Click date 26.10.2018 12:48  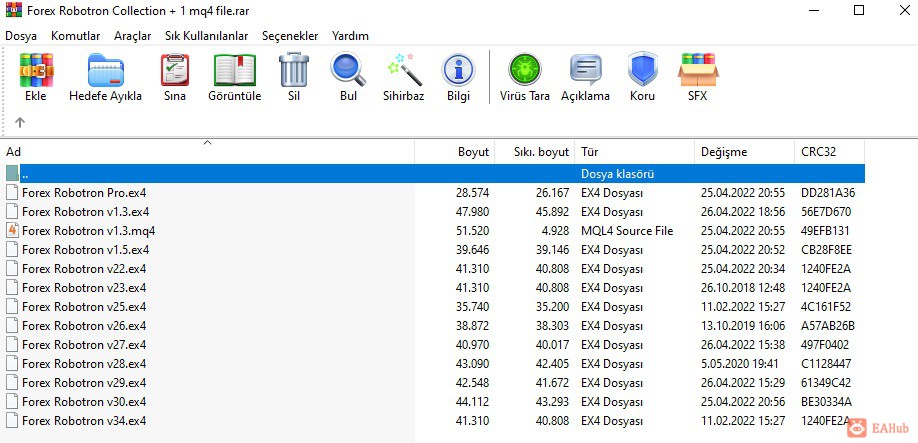[743, 288]
